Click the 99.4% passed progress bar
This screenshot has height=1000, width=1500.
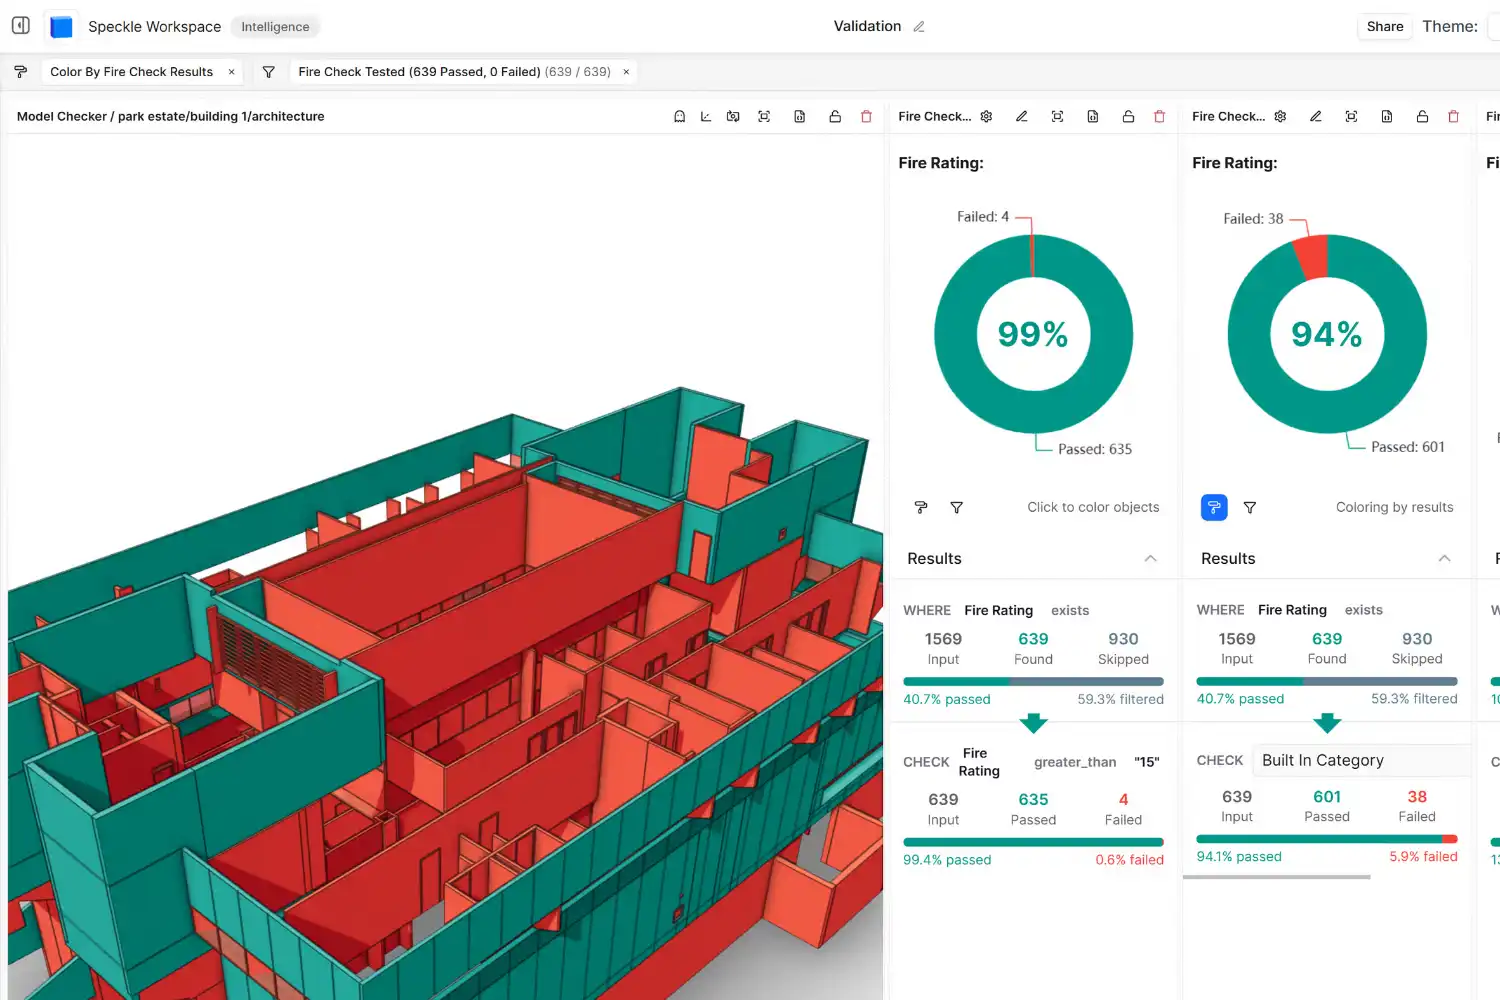1033,842
